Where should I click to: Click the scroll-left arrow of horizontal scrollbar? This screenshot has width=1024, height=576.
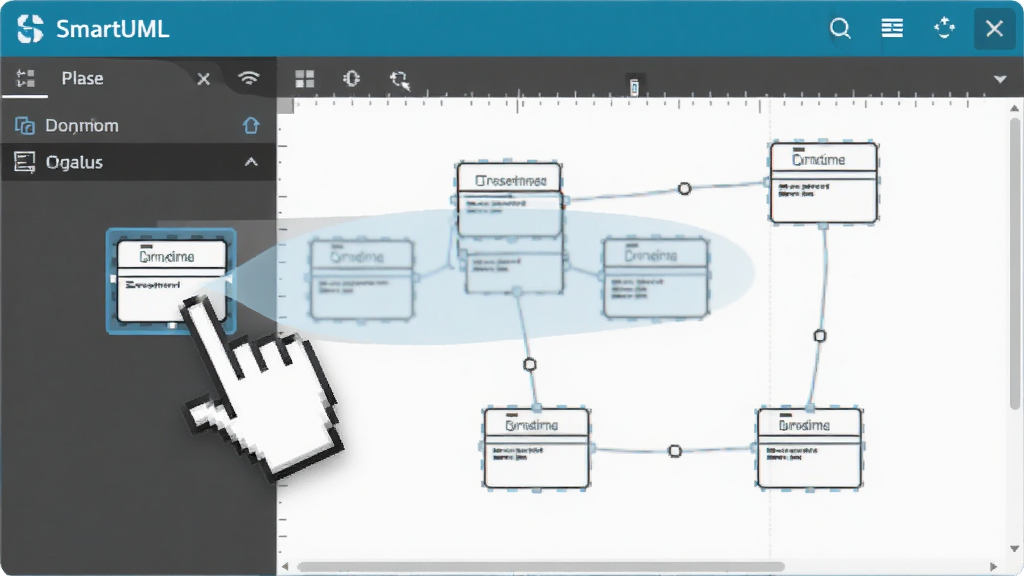[x=285, y=567]
